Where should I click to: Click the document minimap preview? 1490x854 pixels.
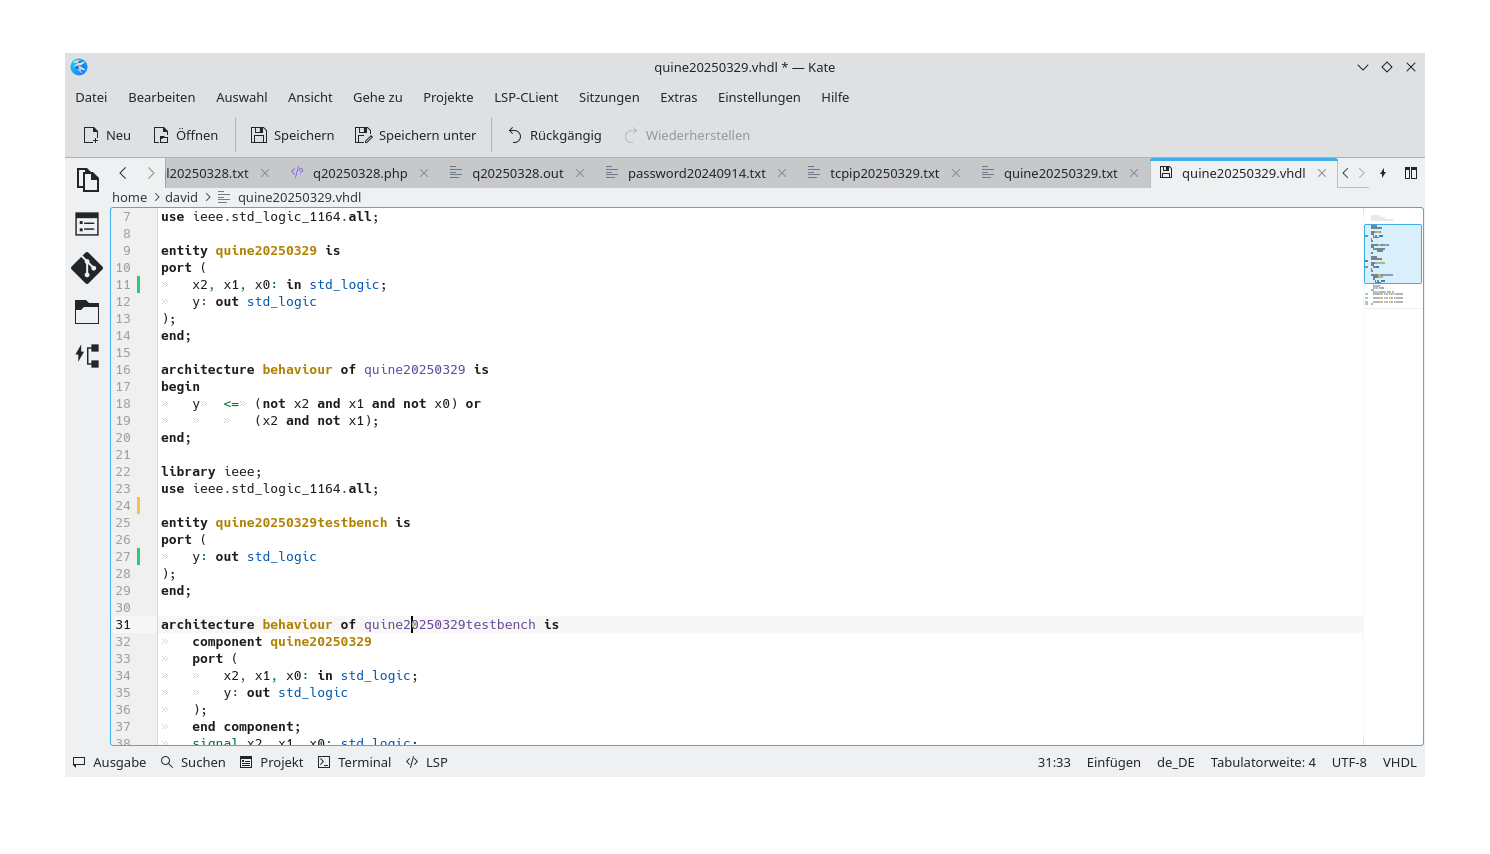1393,255
